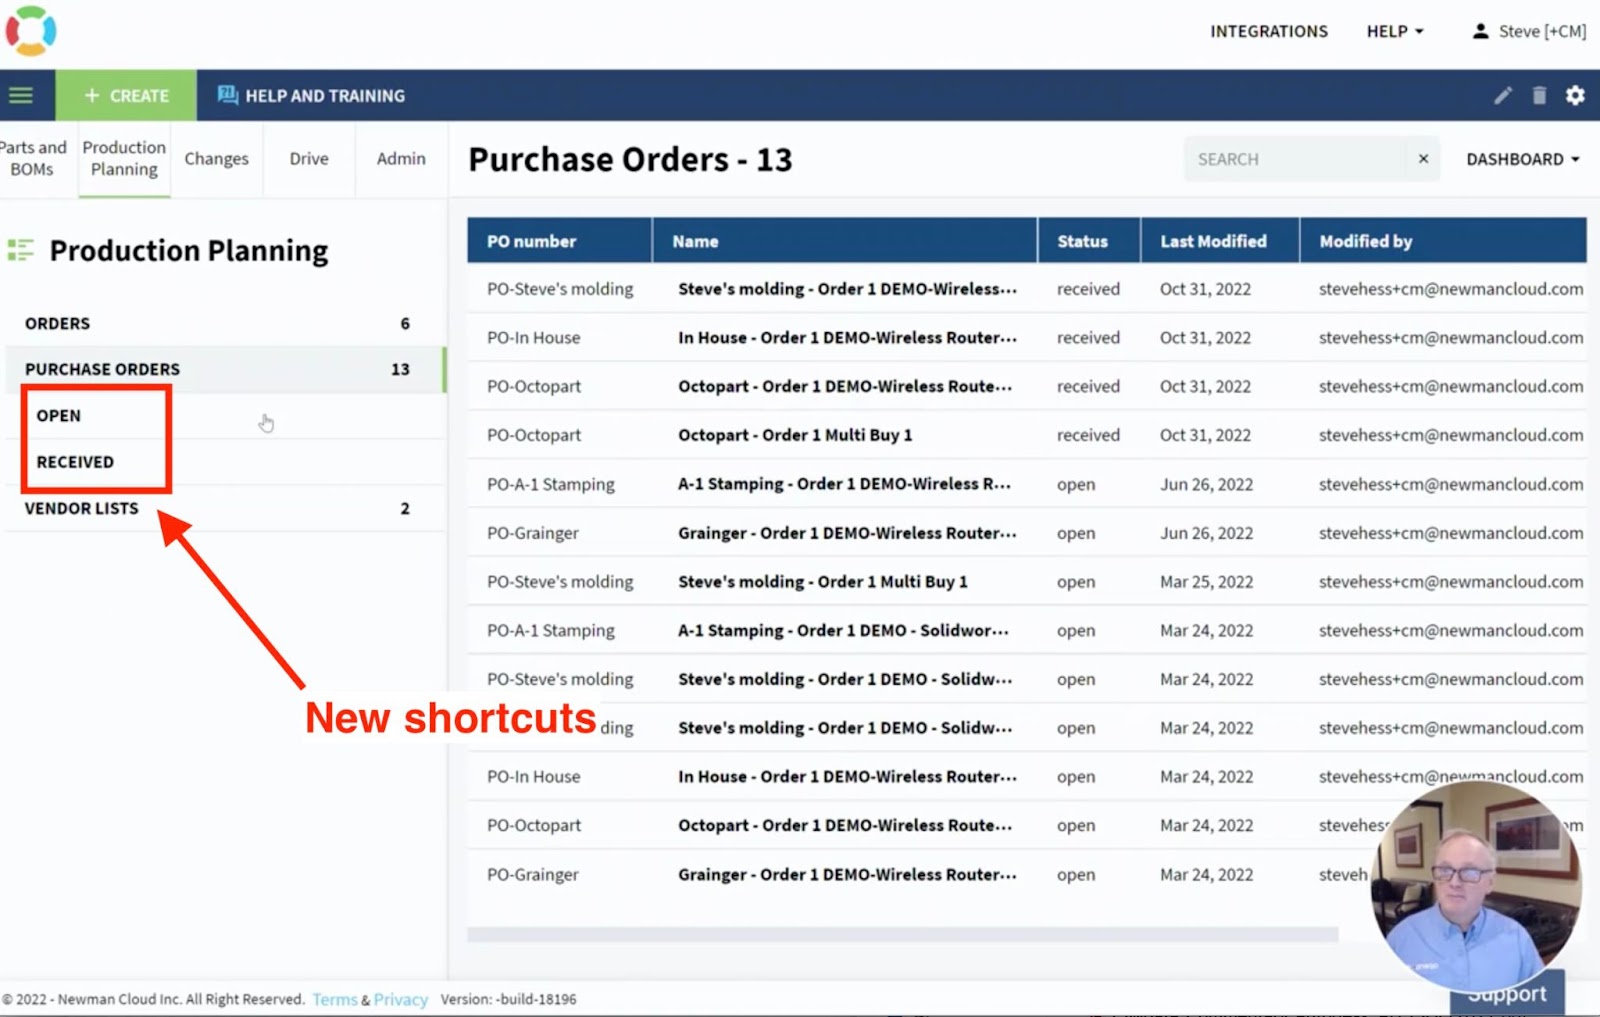Click the orders count 6 in sidebar

[405, 323]
